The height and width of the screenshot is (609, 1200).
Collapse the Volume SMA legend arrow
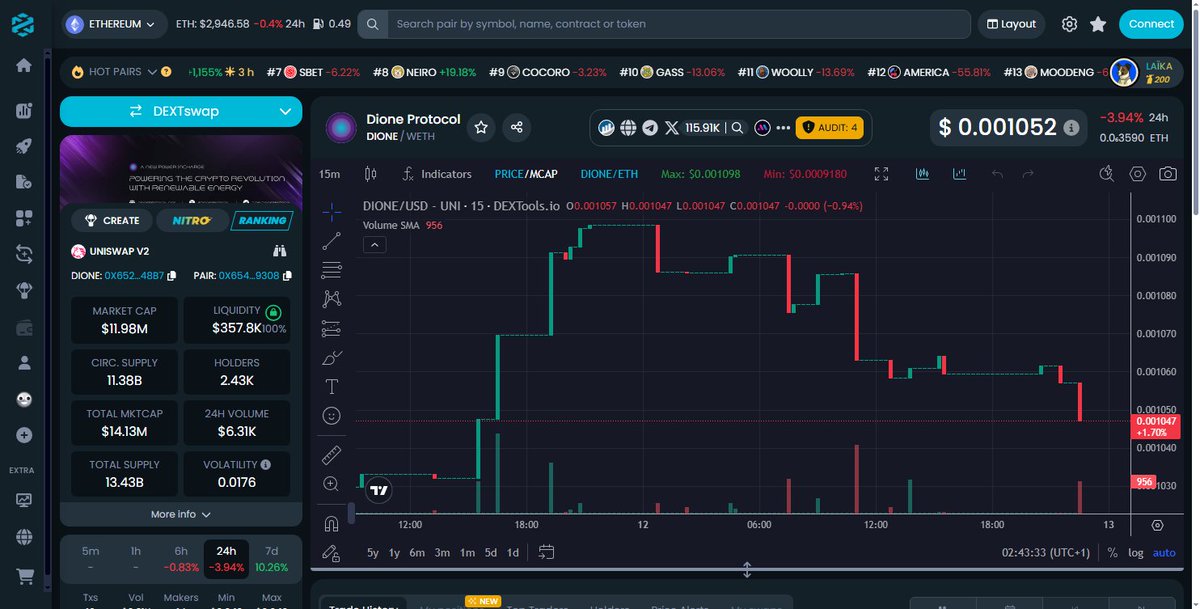click(374, 245)
